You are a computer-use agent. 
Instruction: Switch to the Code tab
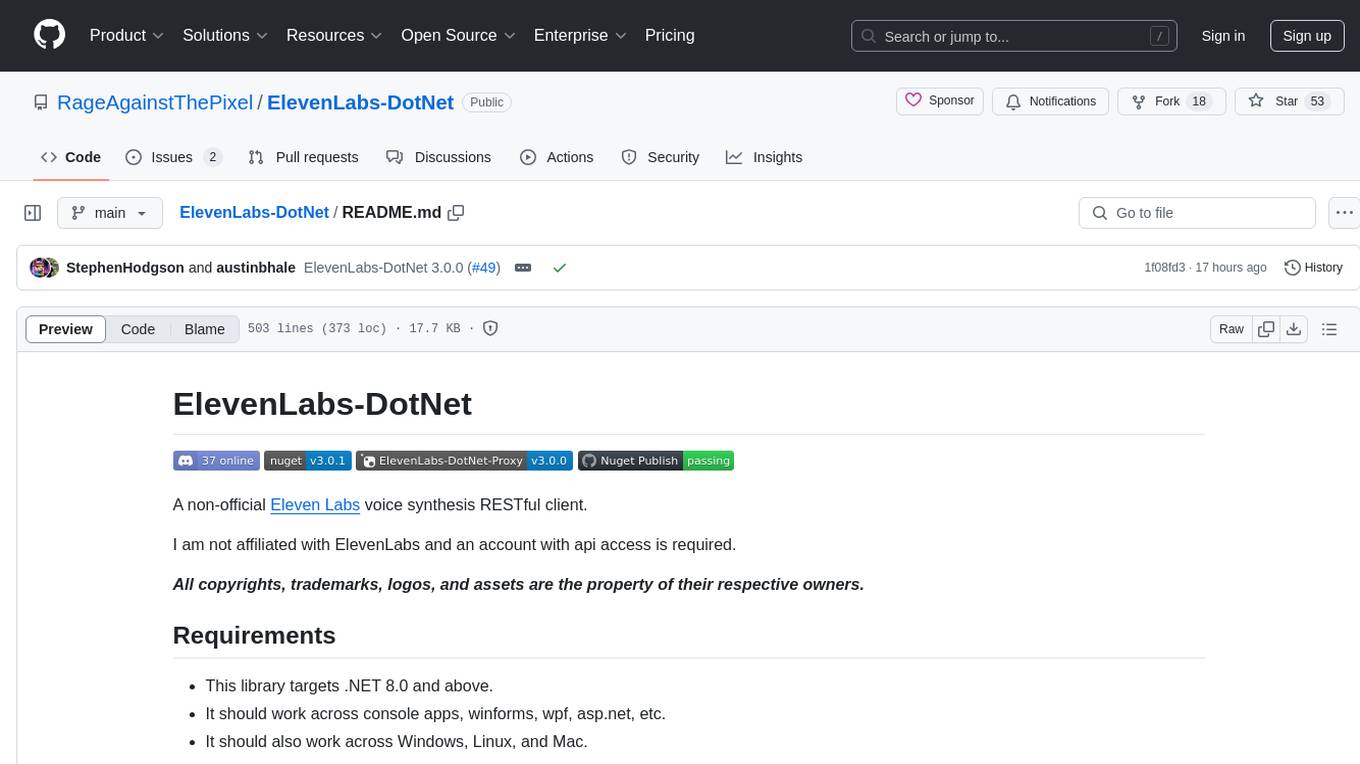(71, 157)
